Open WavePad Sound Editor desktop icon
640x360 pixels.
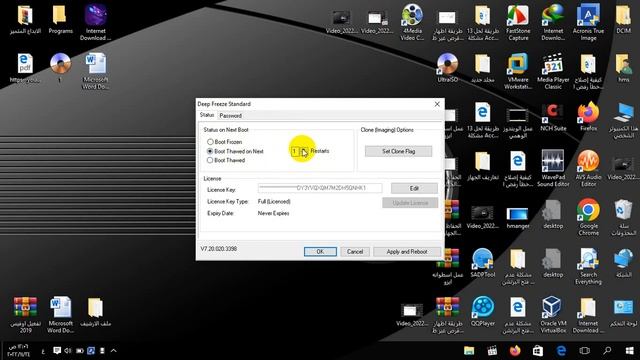pyautogui.click(x=553, y=169)
